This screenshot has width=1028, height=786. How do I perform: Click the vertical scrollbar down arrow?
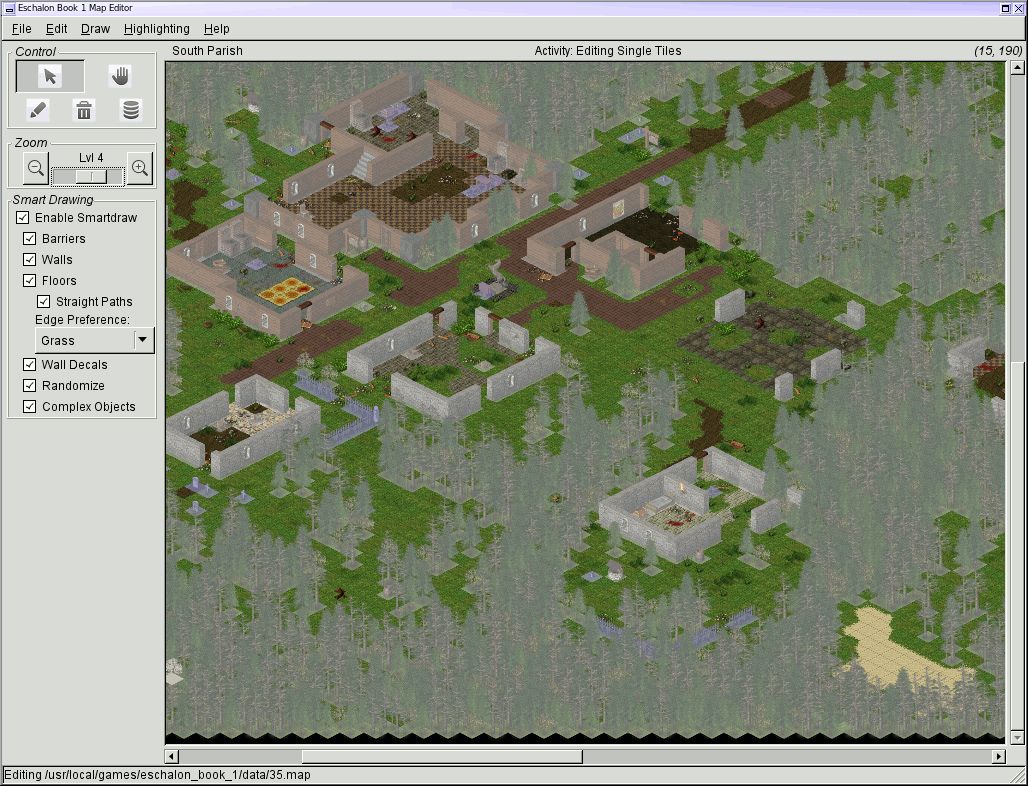1018,737
